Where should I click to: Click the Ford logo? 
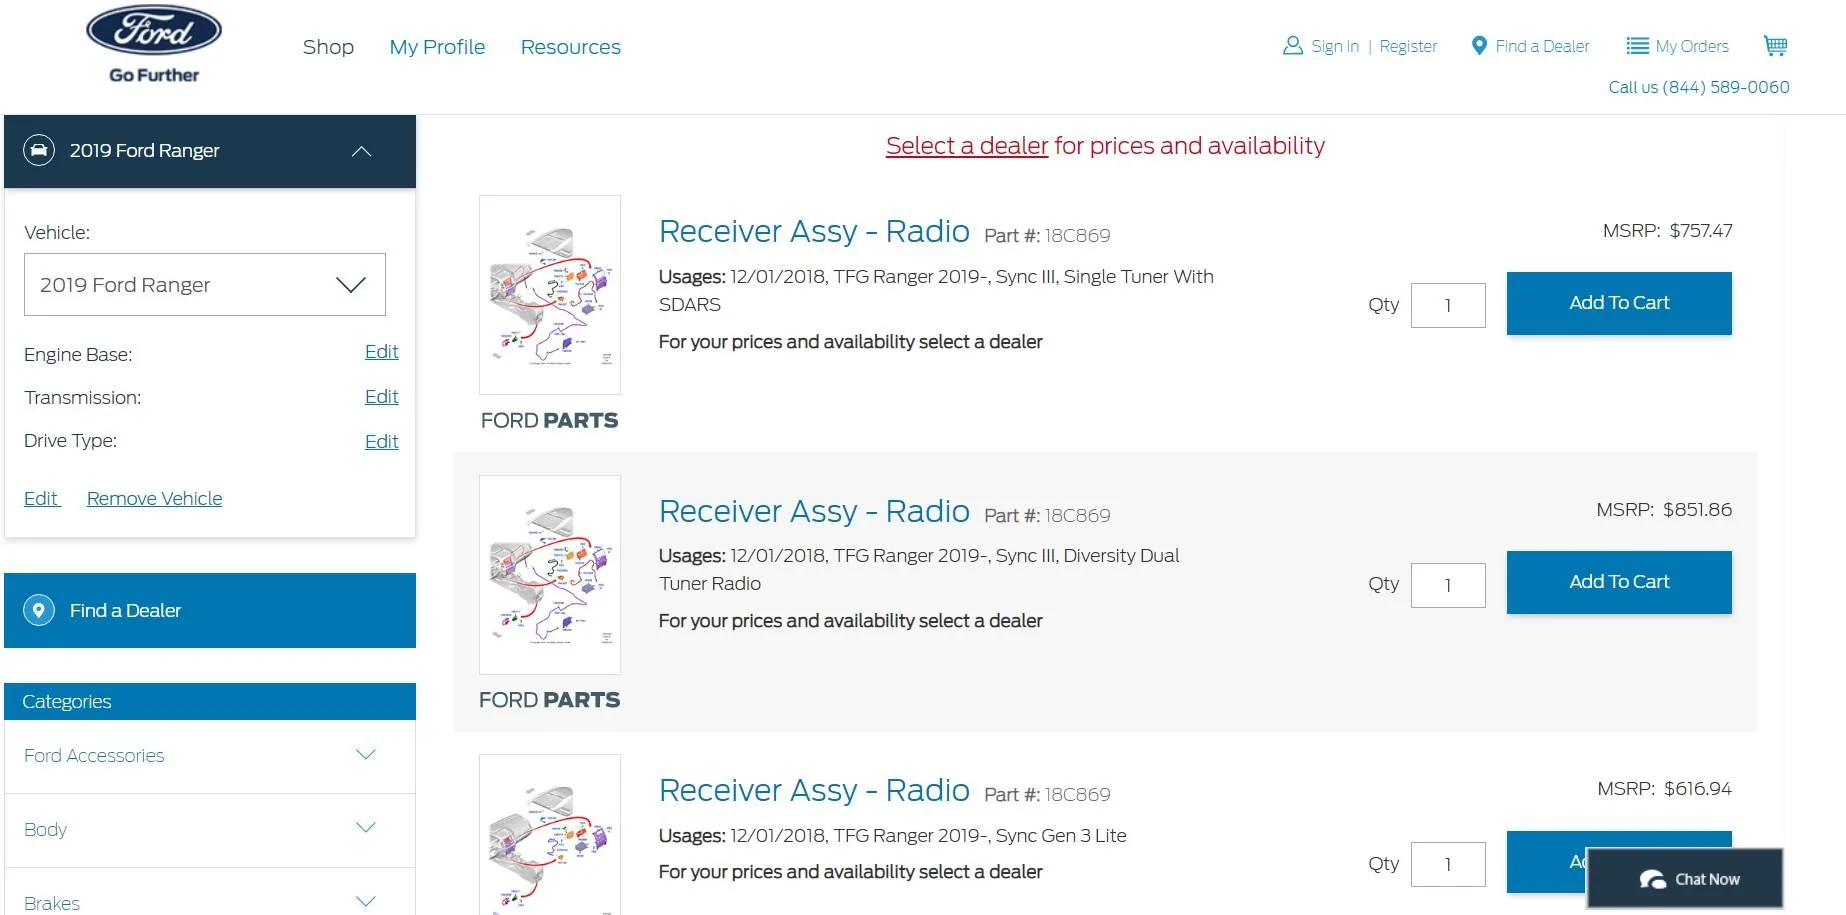(154, 32)
